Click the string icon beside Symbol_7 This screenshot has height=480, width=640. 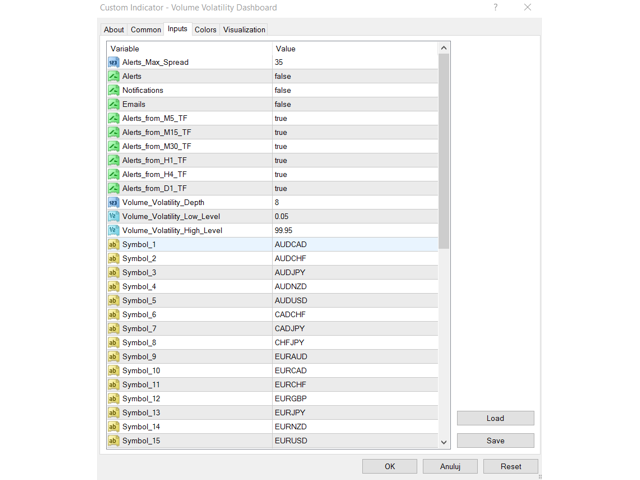pos(113,329)
